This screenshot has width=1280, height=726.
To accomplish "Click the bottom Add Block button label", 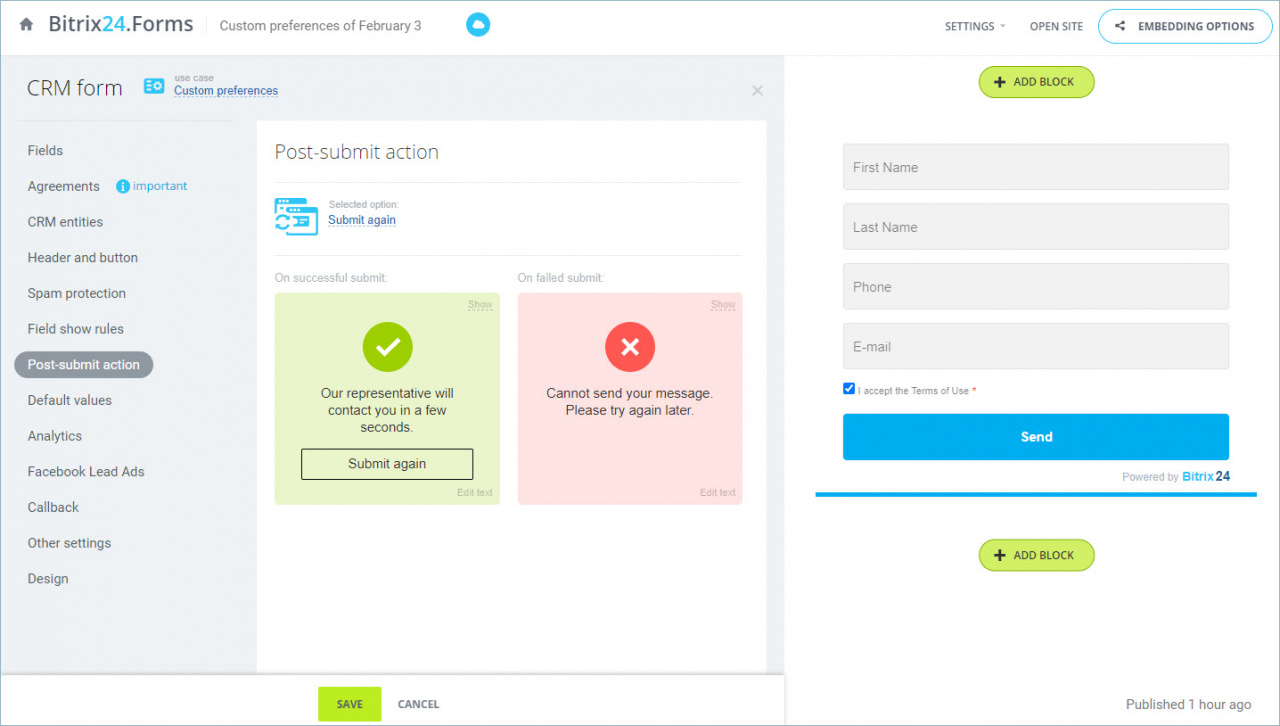I will click(1044, 555).
